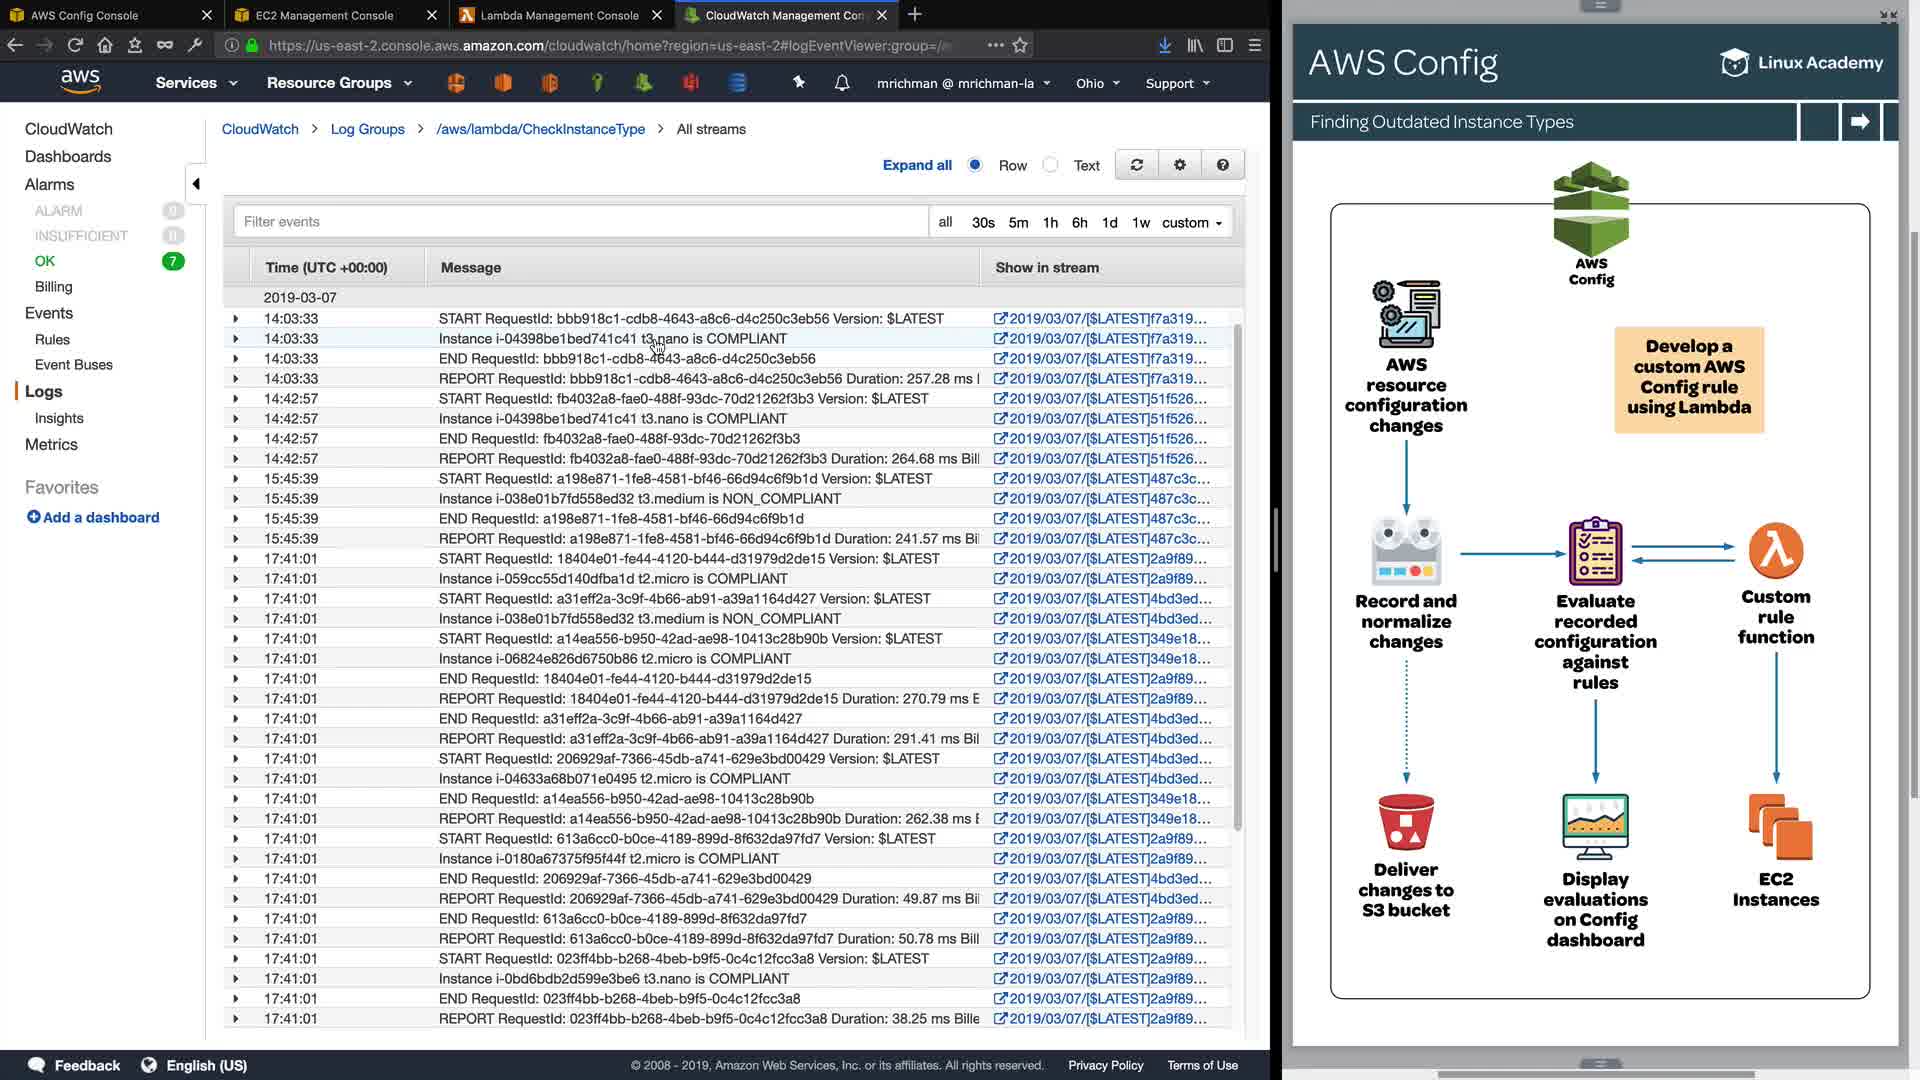Click the Log Groups breadcrumb link
1920x1080 pixels.
(367, 129)
